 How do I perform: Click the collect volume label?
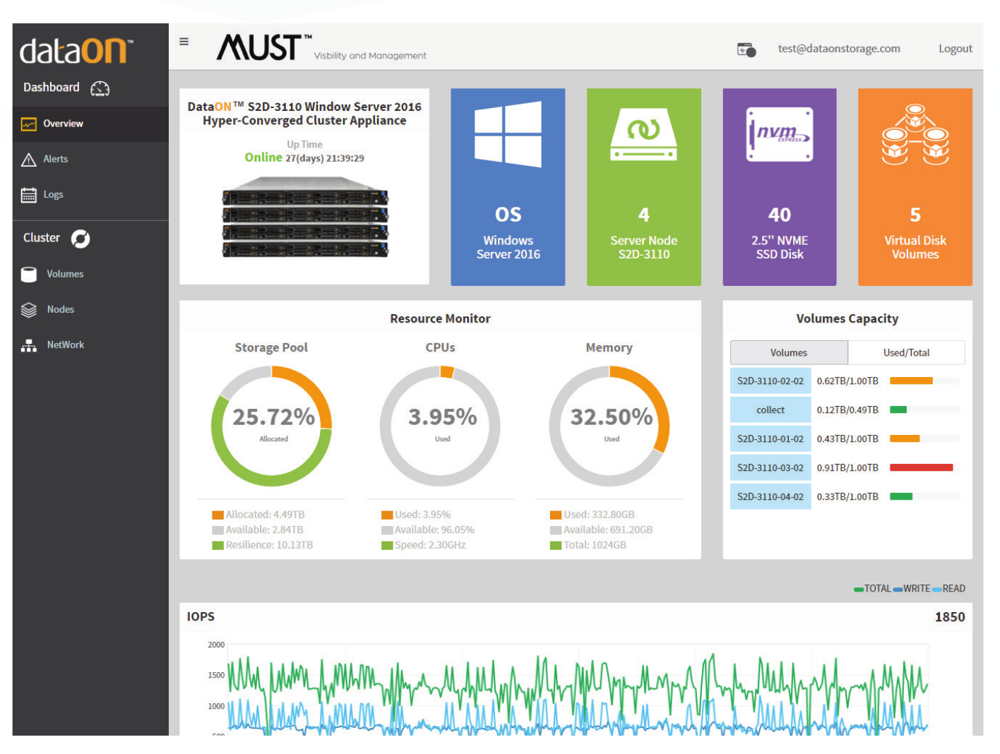(770, 410)
